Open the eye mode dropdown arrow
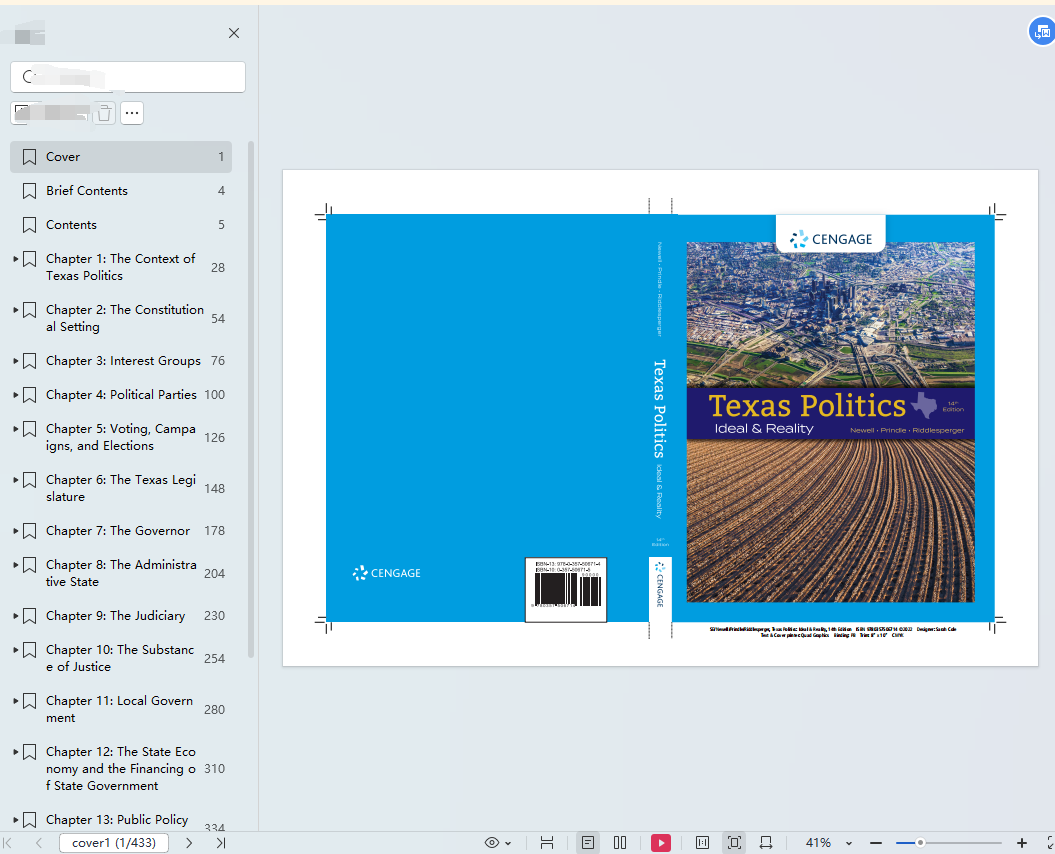Image resolution: width=1055 pixels, height=854 pixels. tap(508, 843)
